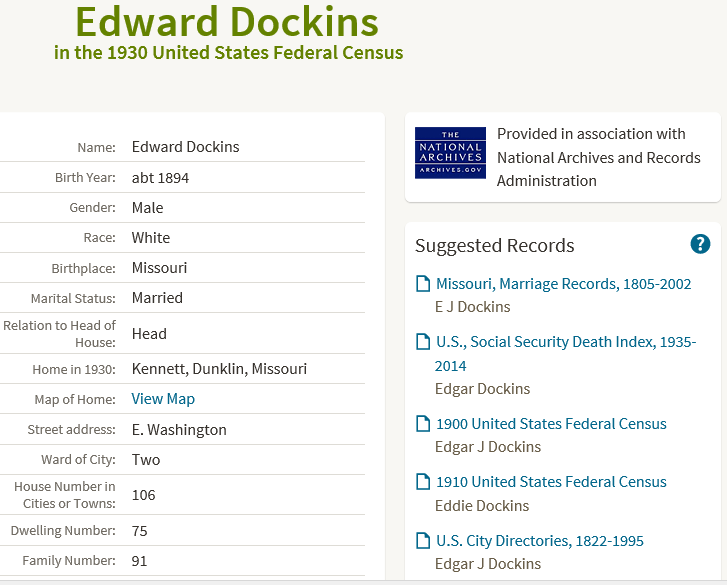Click document icon beside 1900 United States Federal Census
Screen dimensions: 727x585
click(423, 424)
